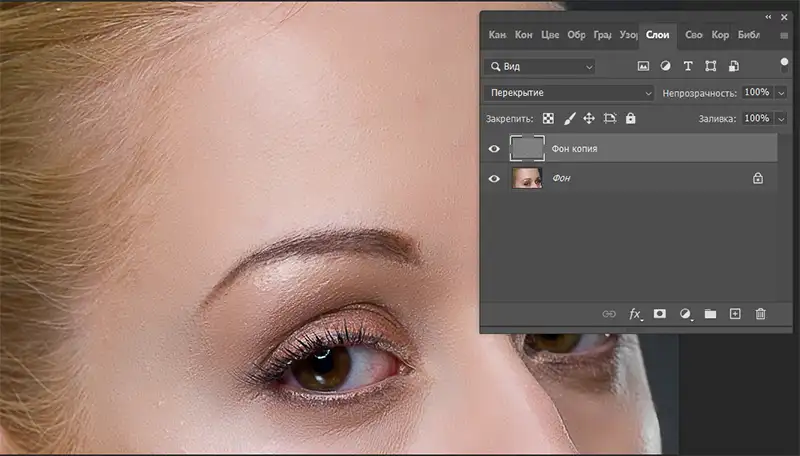The width and height of the screenshot is (800, 456).
Task: Close the Layers panel
Action: point(784,17)
